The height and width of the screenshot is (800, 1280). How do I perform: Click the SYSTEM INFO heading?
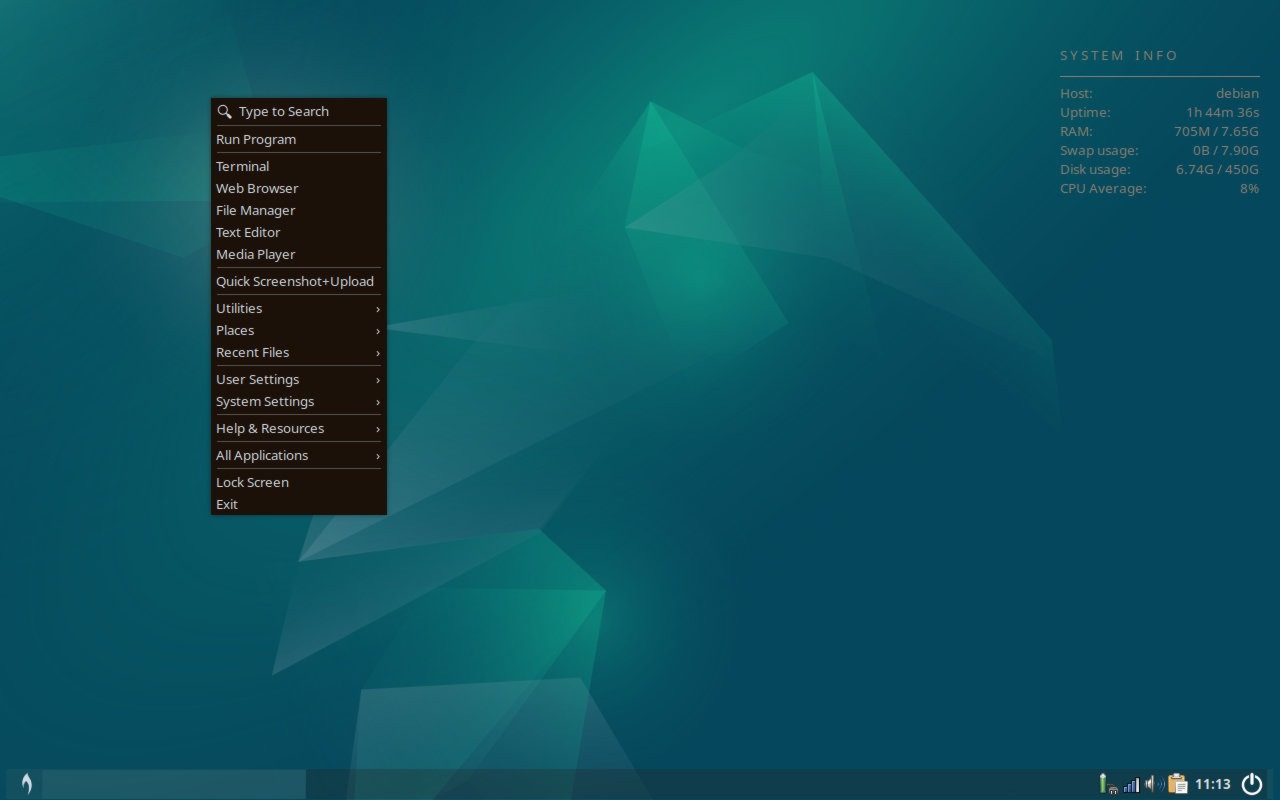tap(1119, 56)
